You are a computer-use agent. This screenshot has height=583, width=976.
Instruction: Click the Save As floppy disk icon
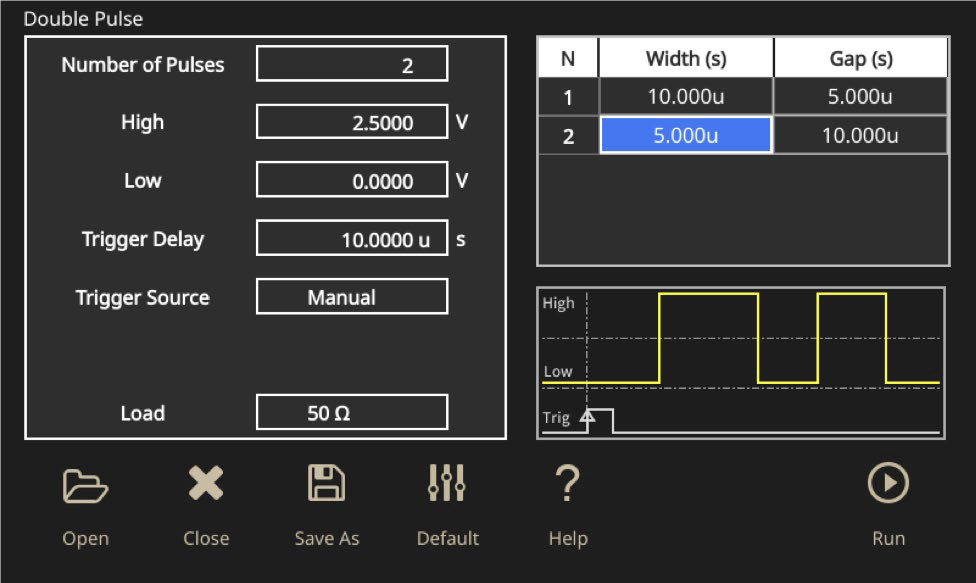[326, 485]
